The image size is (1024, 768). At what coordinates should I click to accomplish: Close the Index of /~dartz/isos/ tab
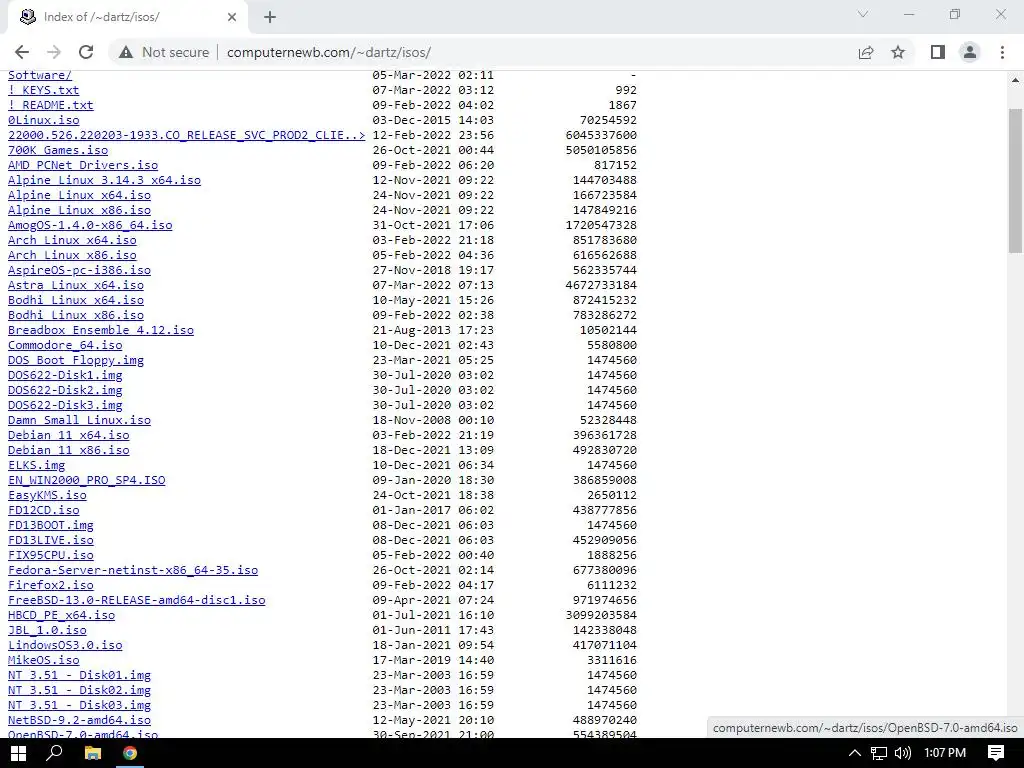click(x=232, y=17)
